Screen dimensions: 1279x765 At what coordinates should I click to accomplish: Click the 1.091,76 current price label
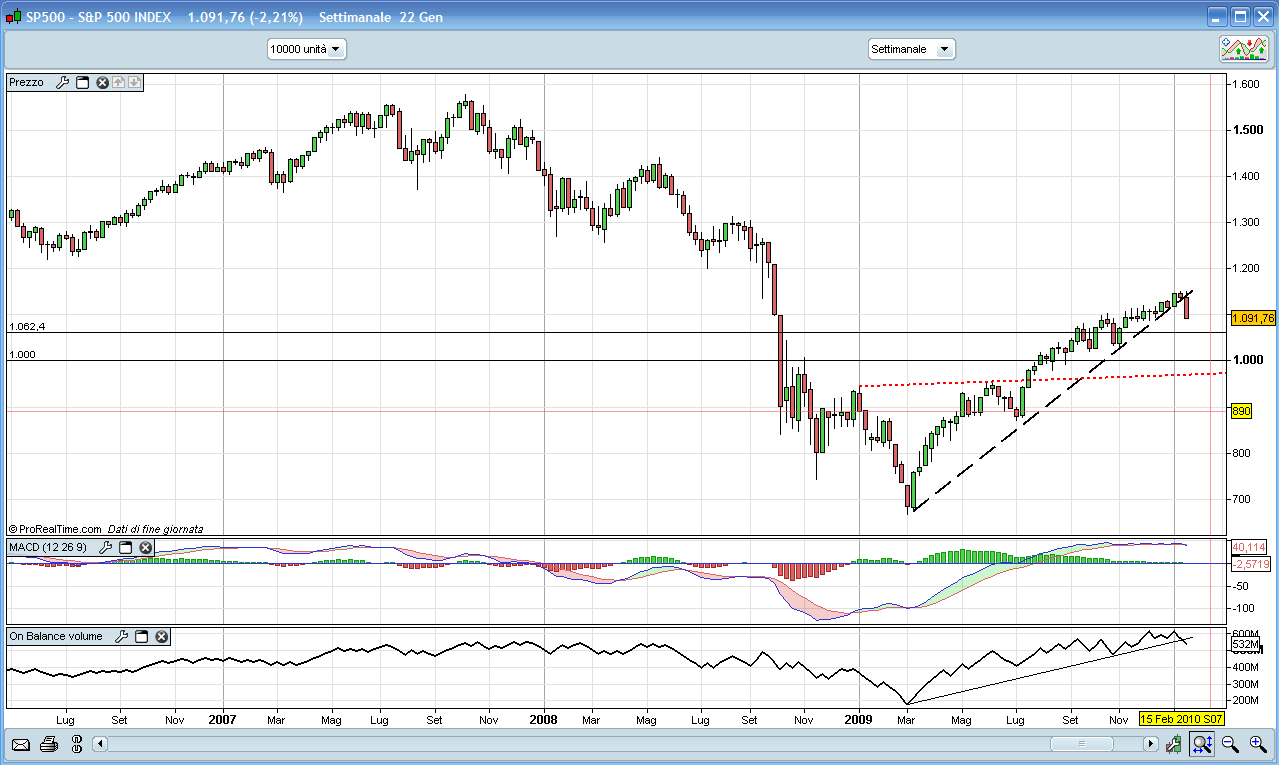click(1253, 318)
